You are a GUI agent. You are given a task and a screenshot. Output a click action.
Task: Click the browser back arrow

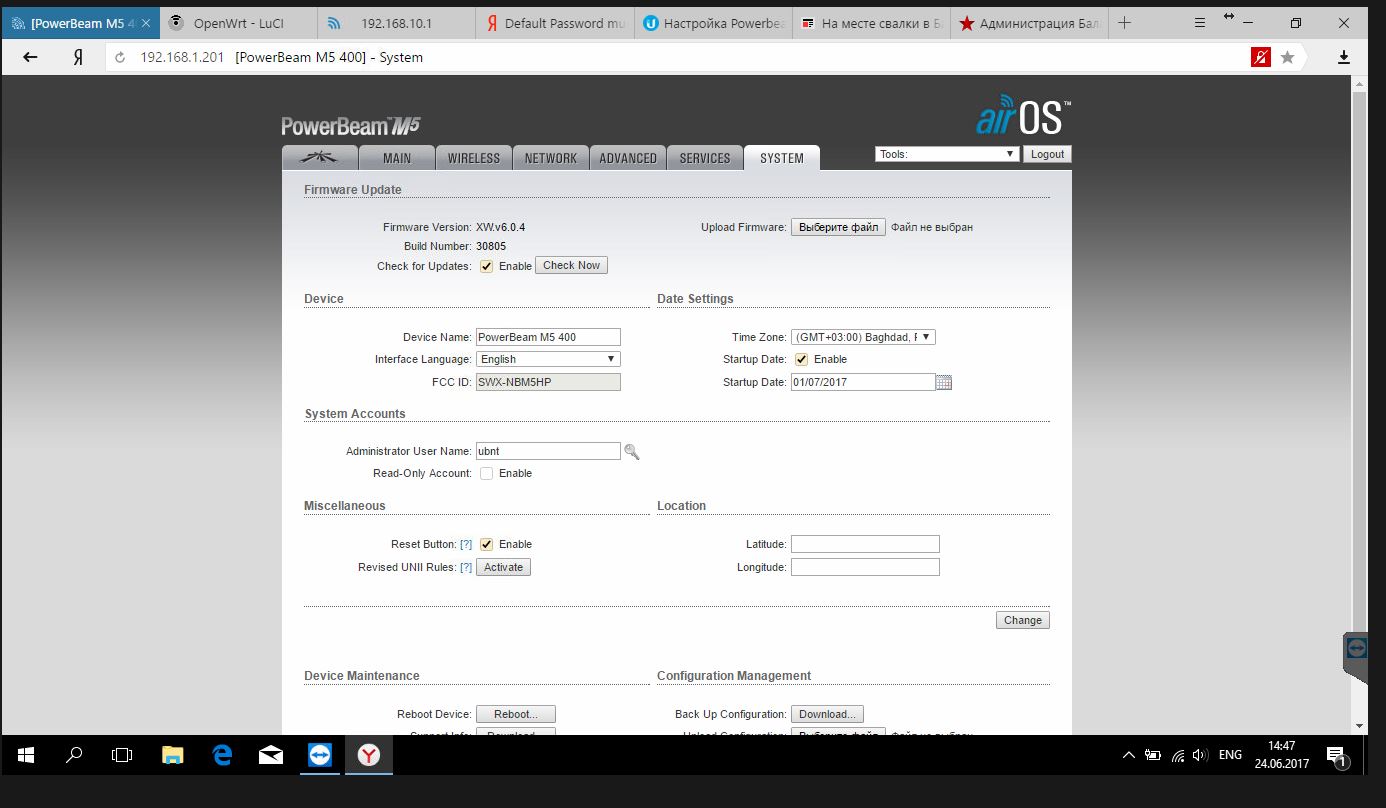(30, 57)
